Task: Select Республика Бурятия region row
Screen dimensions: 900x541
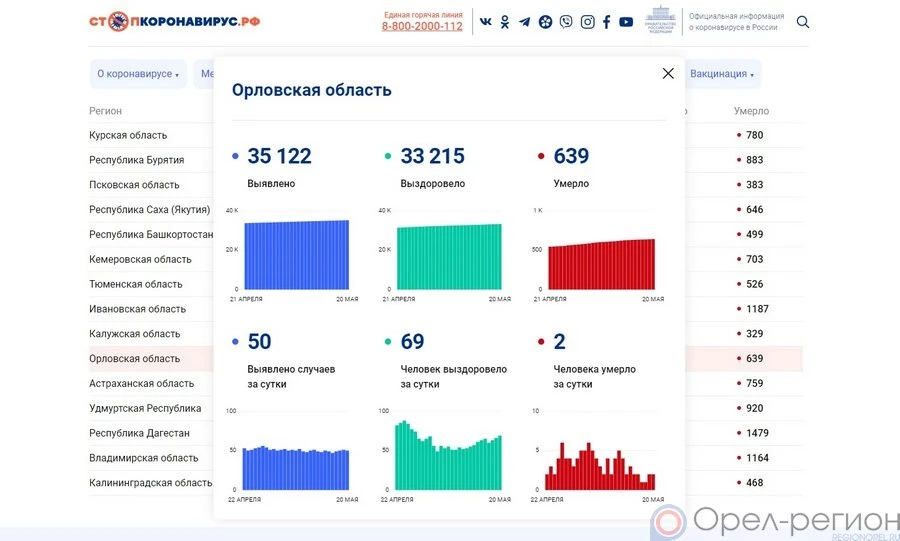Action: (136, 160)
